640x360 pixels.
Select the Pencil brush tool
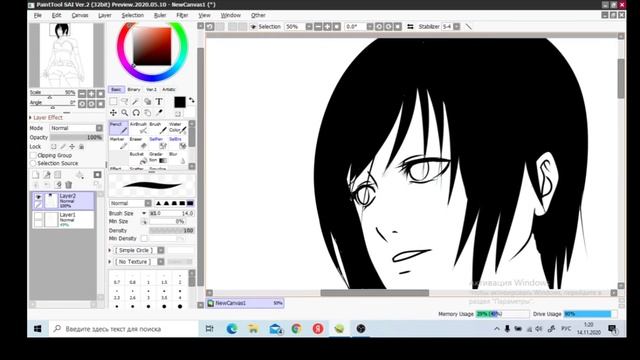click(x=119, y=128)
